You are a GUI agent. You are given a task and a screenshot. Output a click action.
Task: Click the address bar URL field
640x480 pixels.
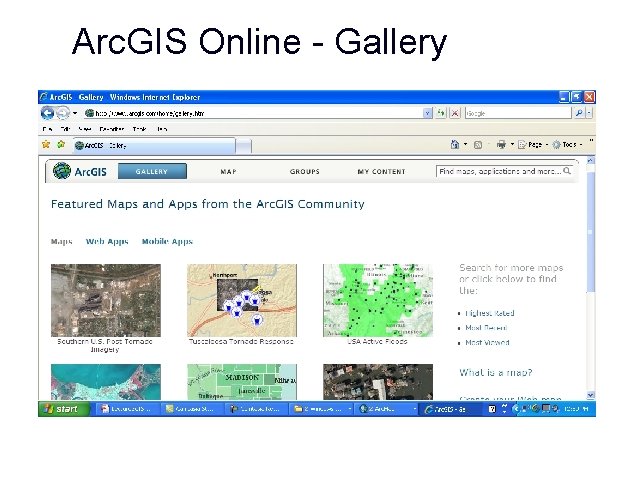pyautogui.click(x=253, y=113)
